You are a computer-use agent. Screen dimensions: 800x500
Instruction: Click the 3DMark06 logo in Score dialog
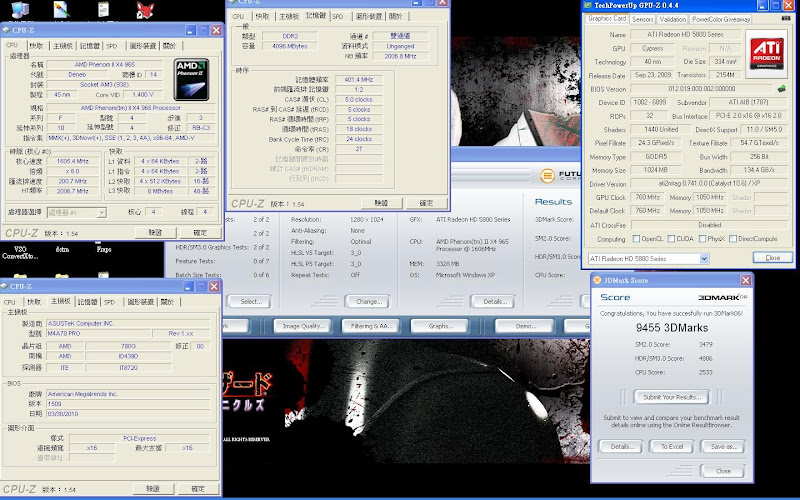coord(722,297)
